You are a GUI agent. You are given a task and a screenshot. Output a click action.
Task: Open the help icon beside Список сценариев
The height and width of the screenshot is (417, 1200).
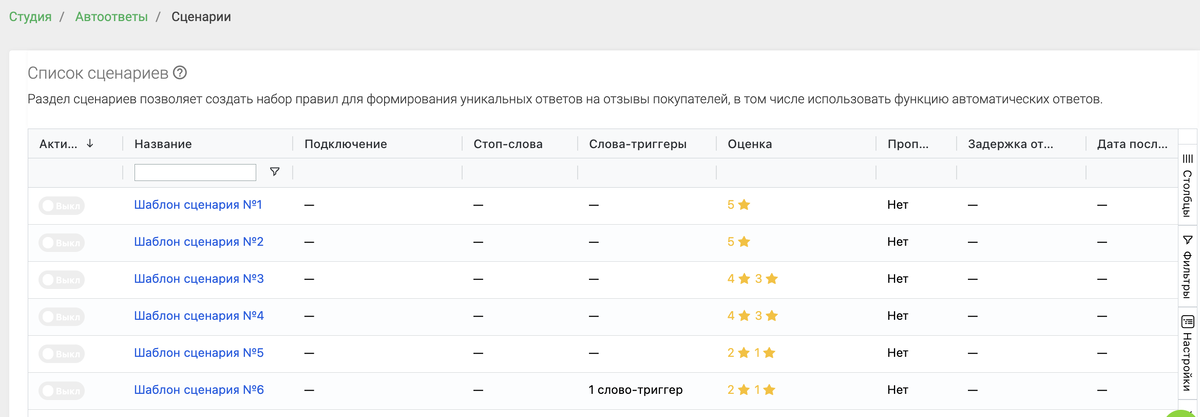coord(180,73)
